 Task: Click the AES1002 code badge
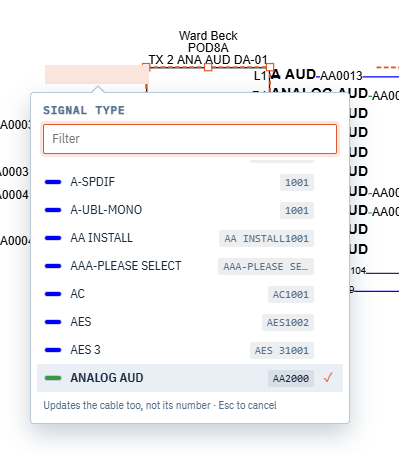pos(288,322)
